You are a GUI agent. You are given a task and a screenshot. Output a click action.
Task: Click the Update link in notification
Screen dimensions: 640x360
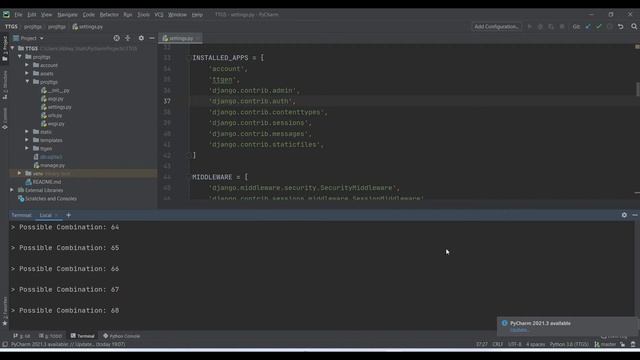518,330
